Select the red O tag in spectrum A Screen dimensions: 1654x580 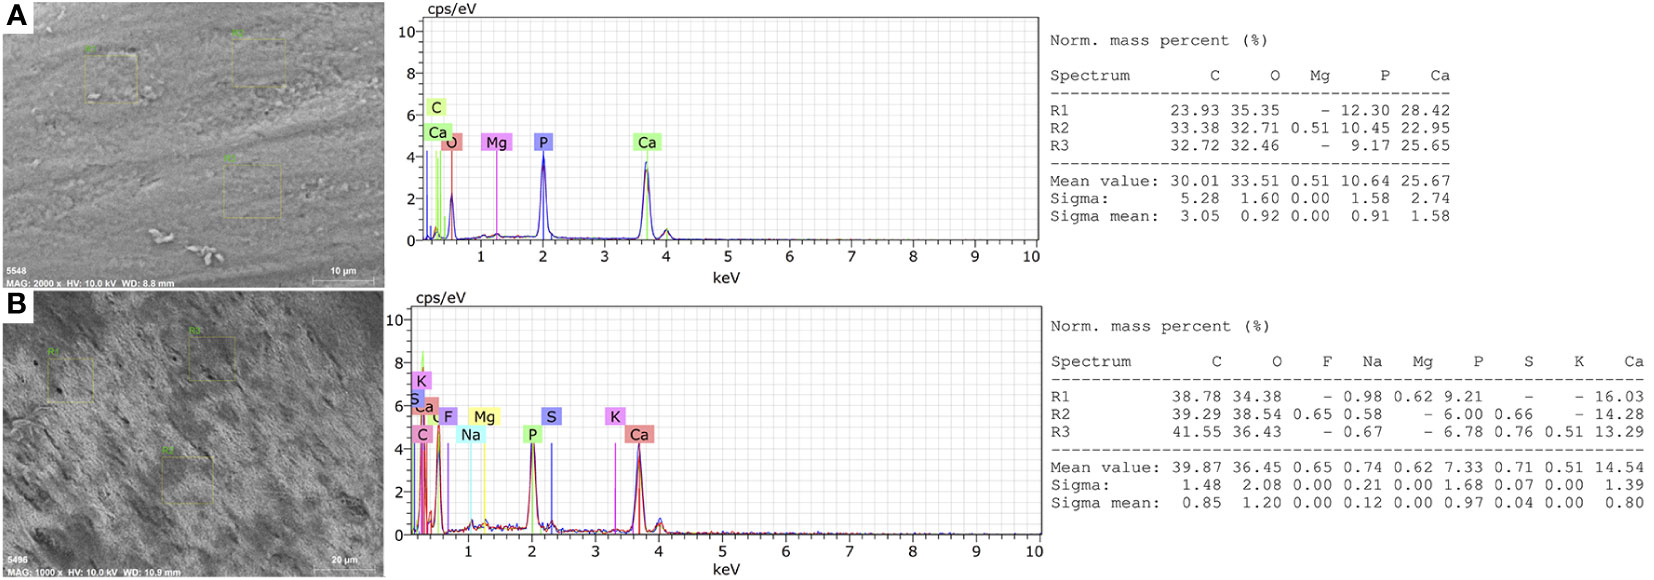(452, 142)
